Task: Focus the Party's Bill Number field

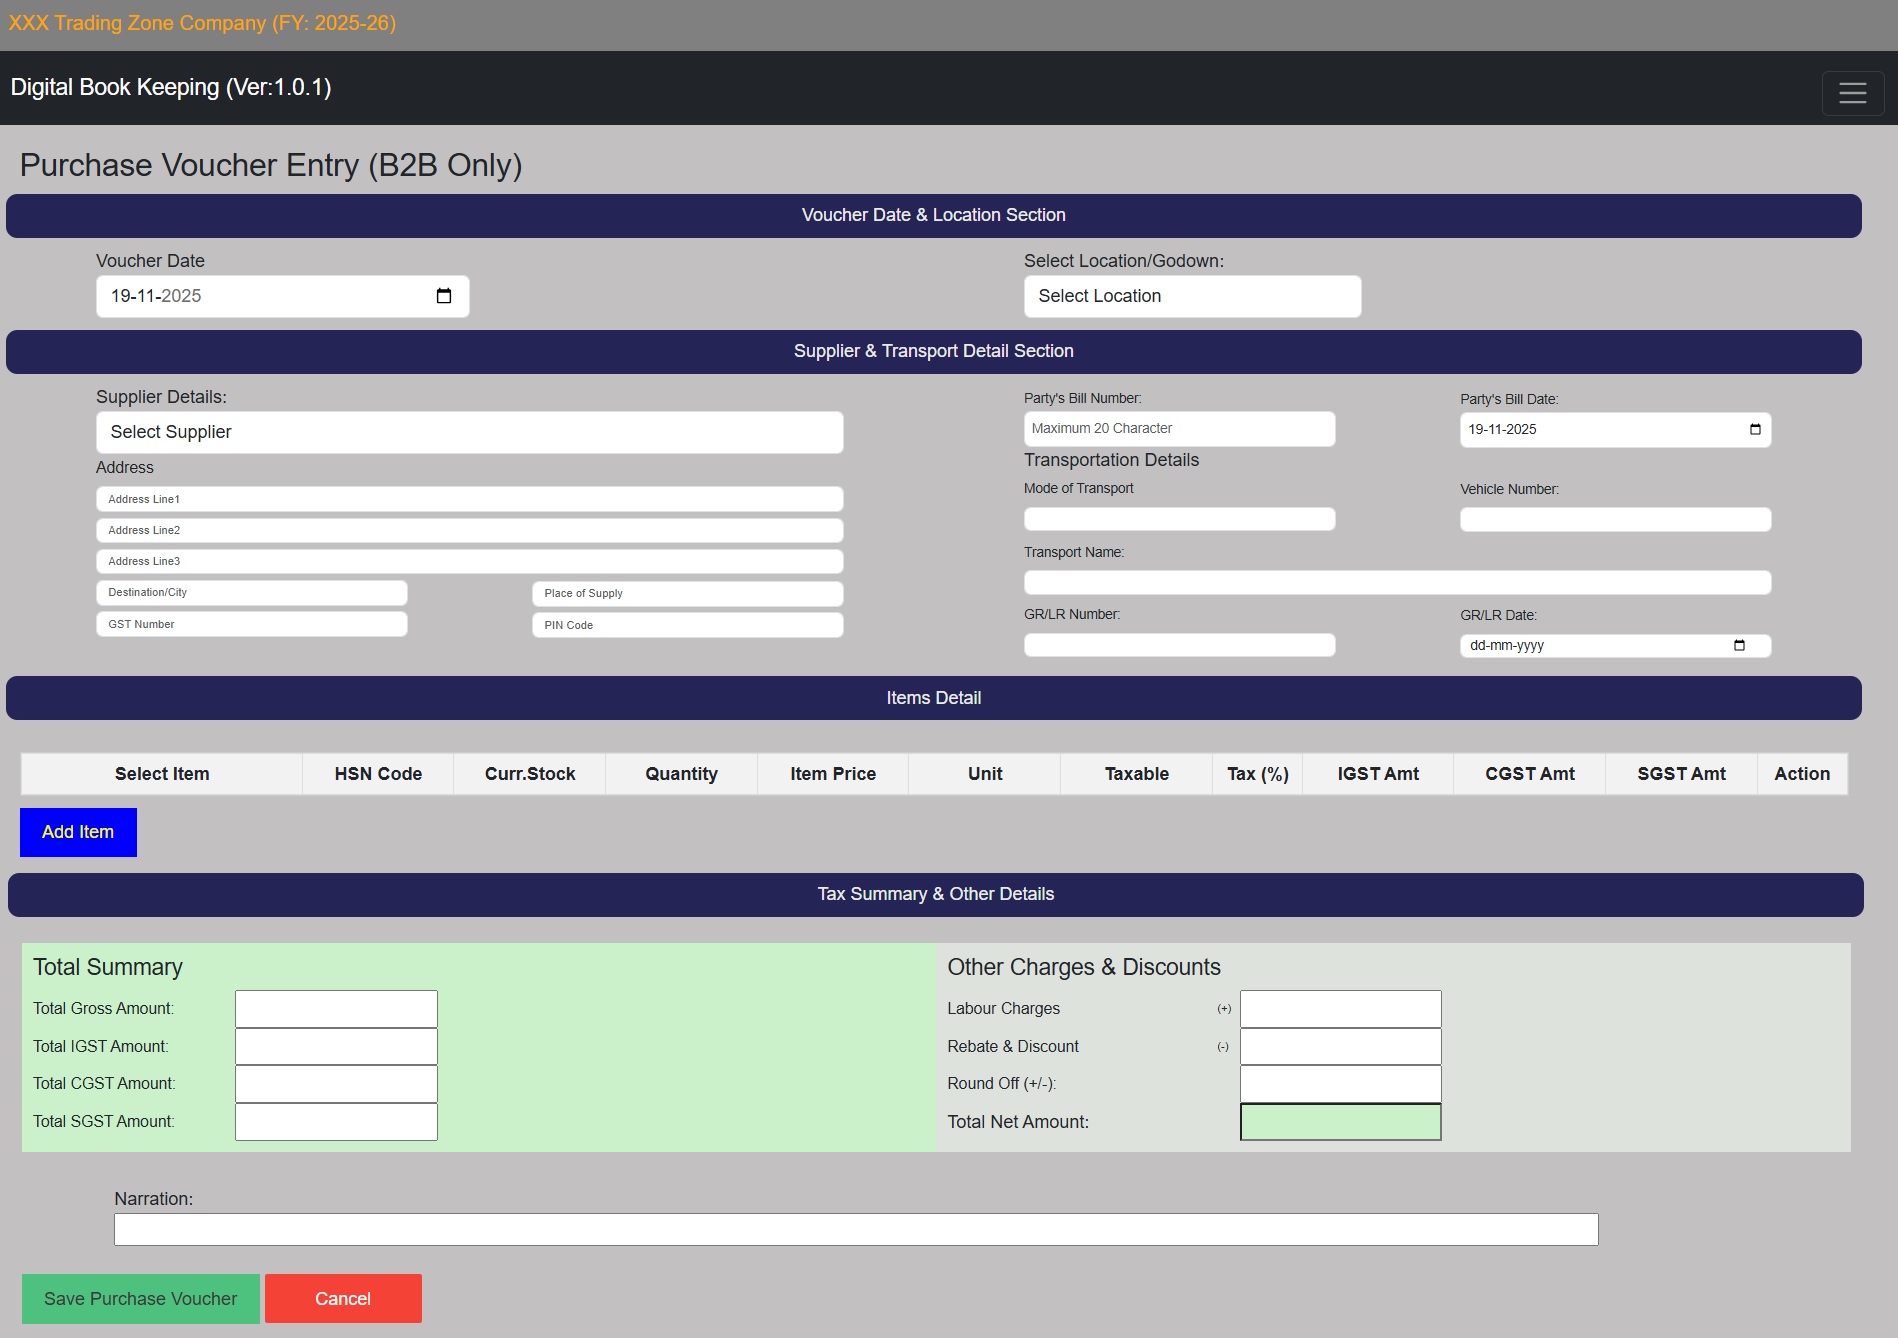Action: (1179, 429)
